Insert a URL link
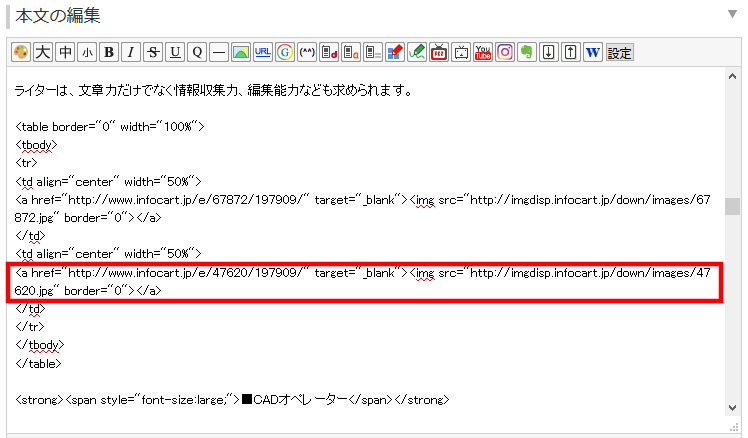This screenshot has width=748, height=438. [x=263, y=52]
